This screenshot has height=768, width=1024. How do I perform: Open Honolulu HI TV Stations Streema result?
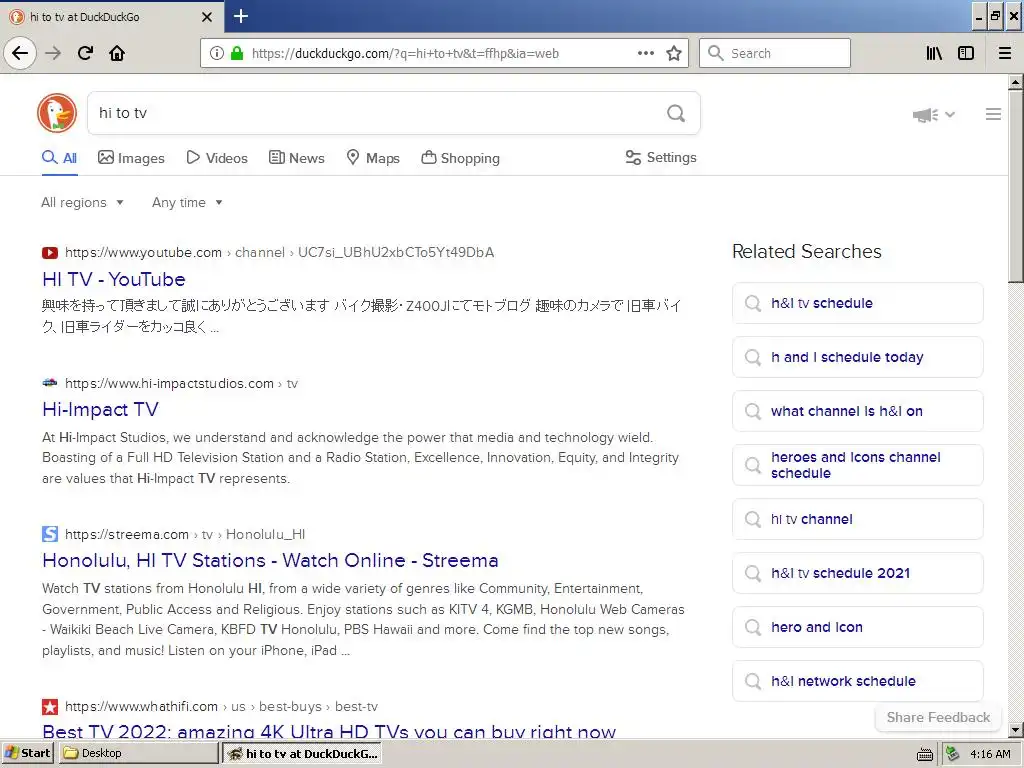tap(270, 560)
